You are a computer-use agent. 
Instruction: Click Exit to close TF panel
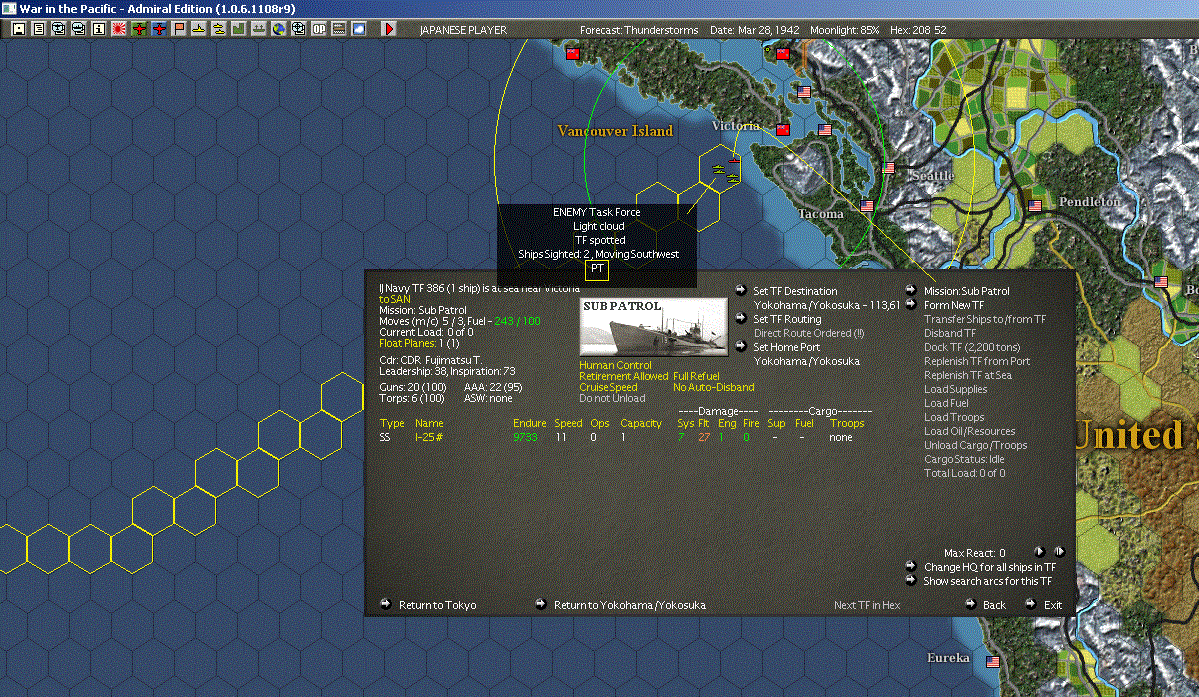(x=1053, y=605)
